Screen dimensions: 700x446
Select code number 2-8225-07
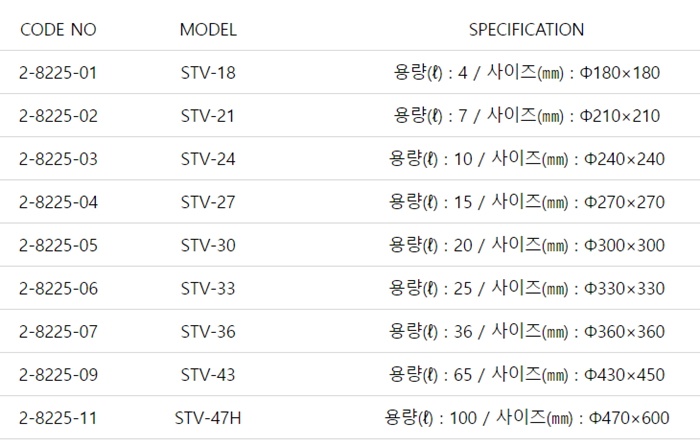click(59, 332)
